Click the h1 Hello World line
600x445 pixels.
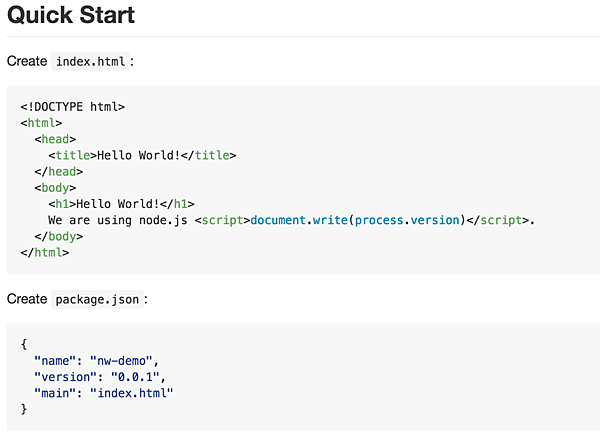120,203
